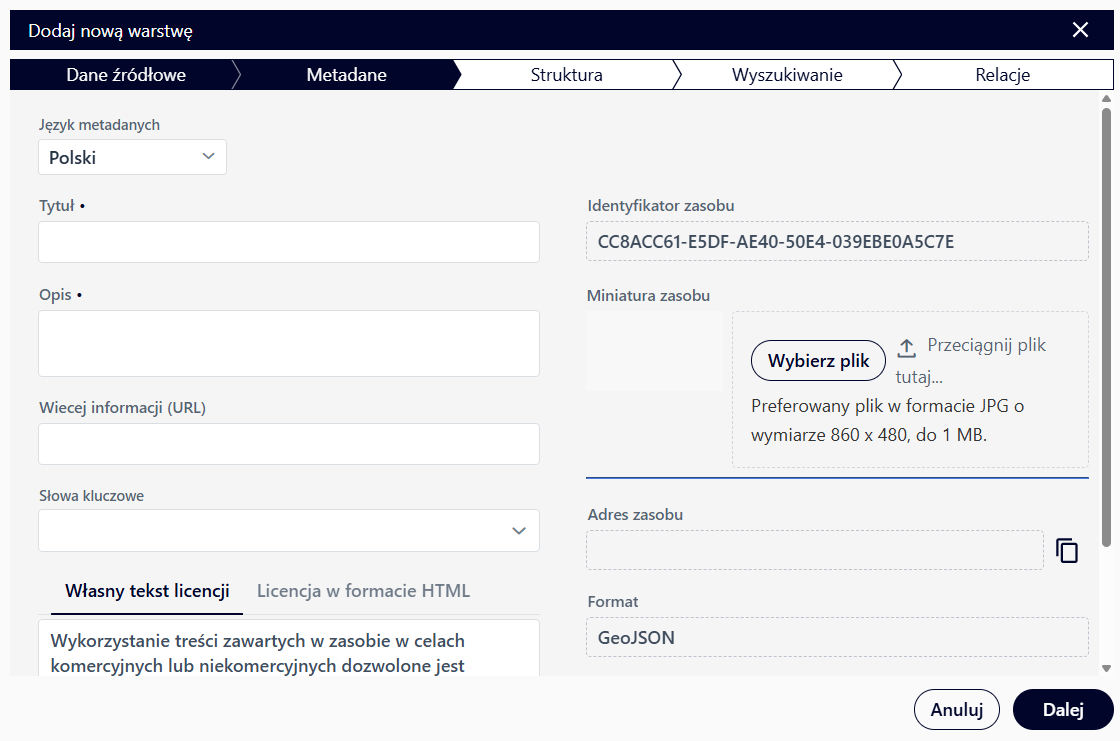
Task: Open the Język metadanych language dropdown
Action: [x=132, y=157]
